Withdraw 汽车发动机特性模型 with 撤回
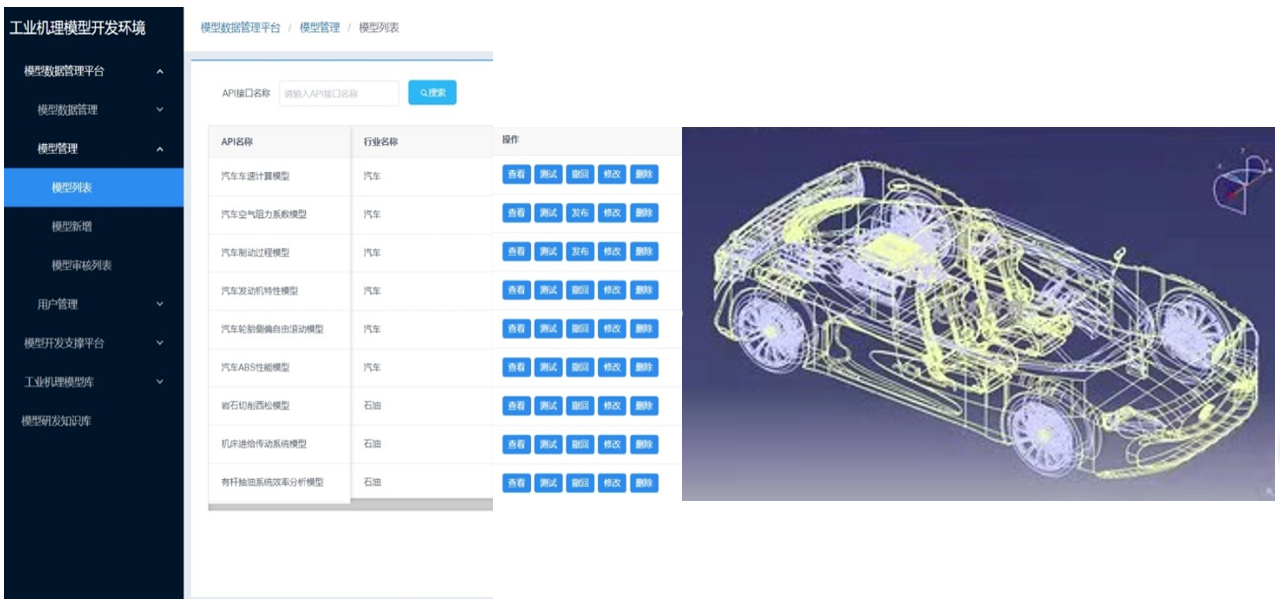Screen dimensions: 1280x602 coord(580,290)
